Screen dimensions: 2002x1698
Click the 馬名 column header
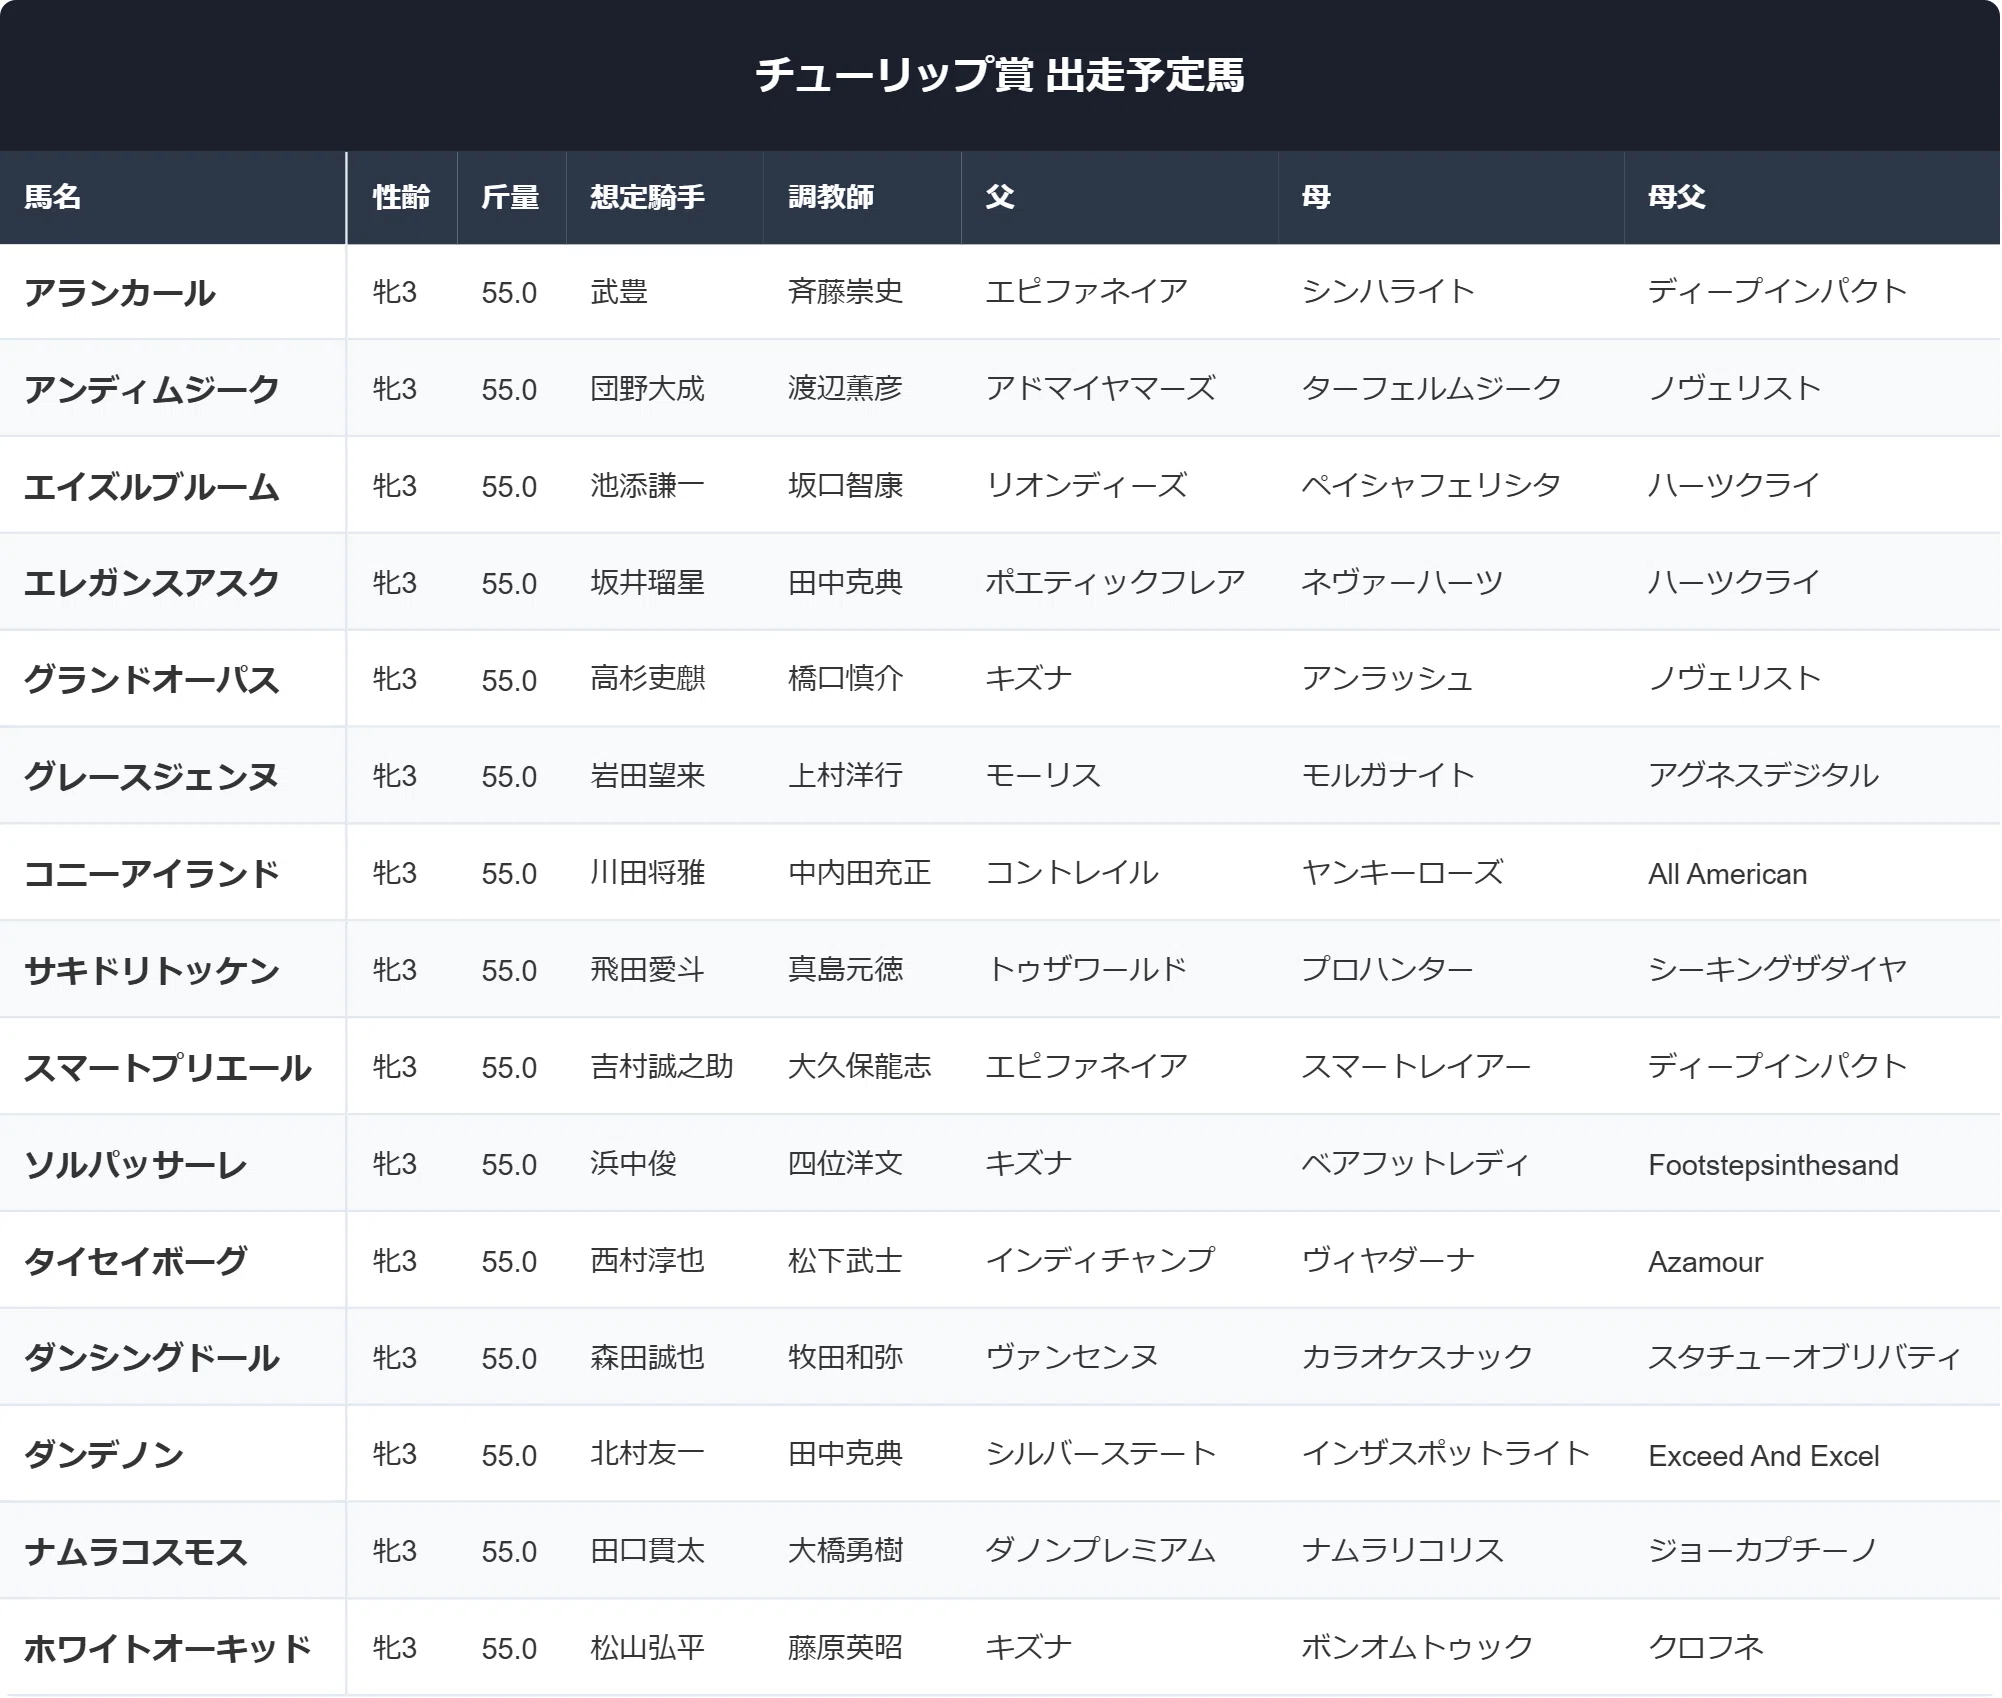(x=173, y=197)
